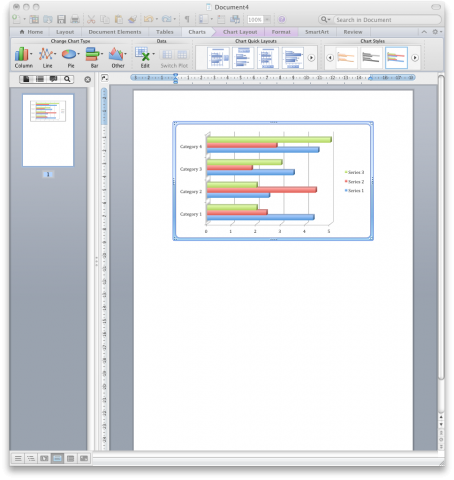Show document map pane in sidebar
This screenshot has width=454, height=480.
[40, 79]
